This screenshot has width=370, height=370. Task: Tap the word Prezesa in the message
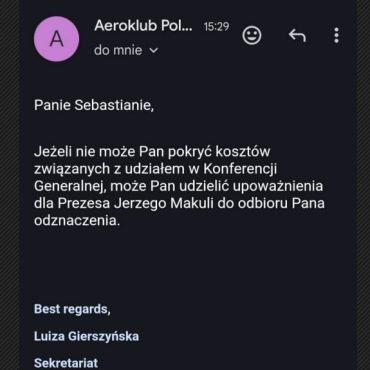84,204
